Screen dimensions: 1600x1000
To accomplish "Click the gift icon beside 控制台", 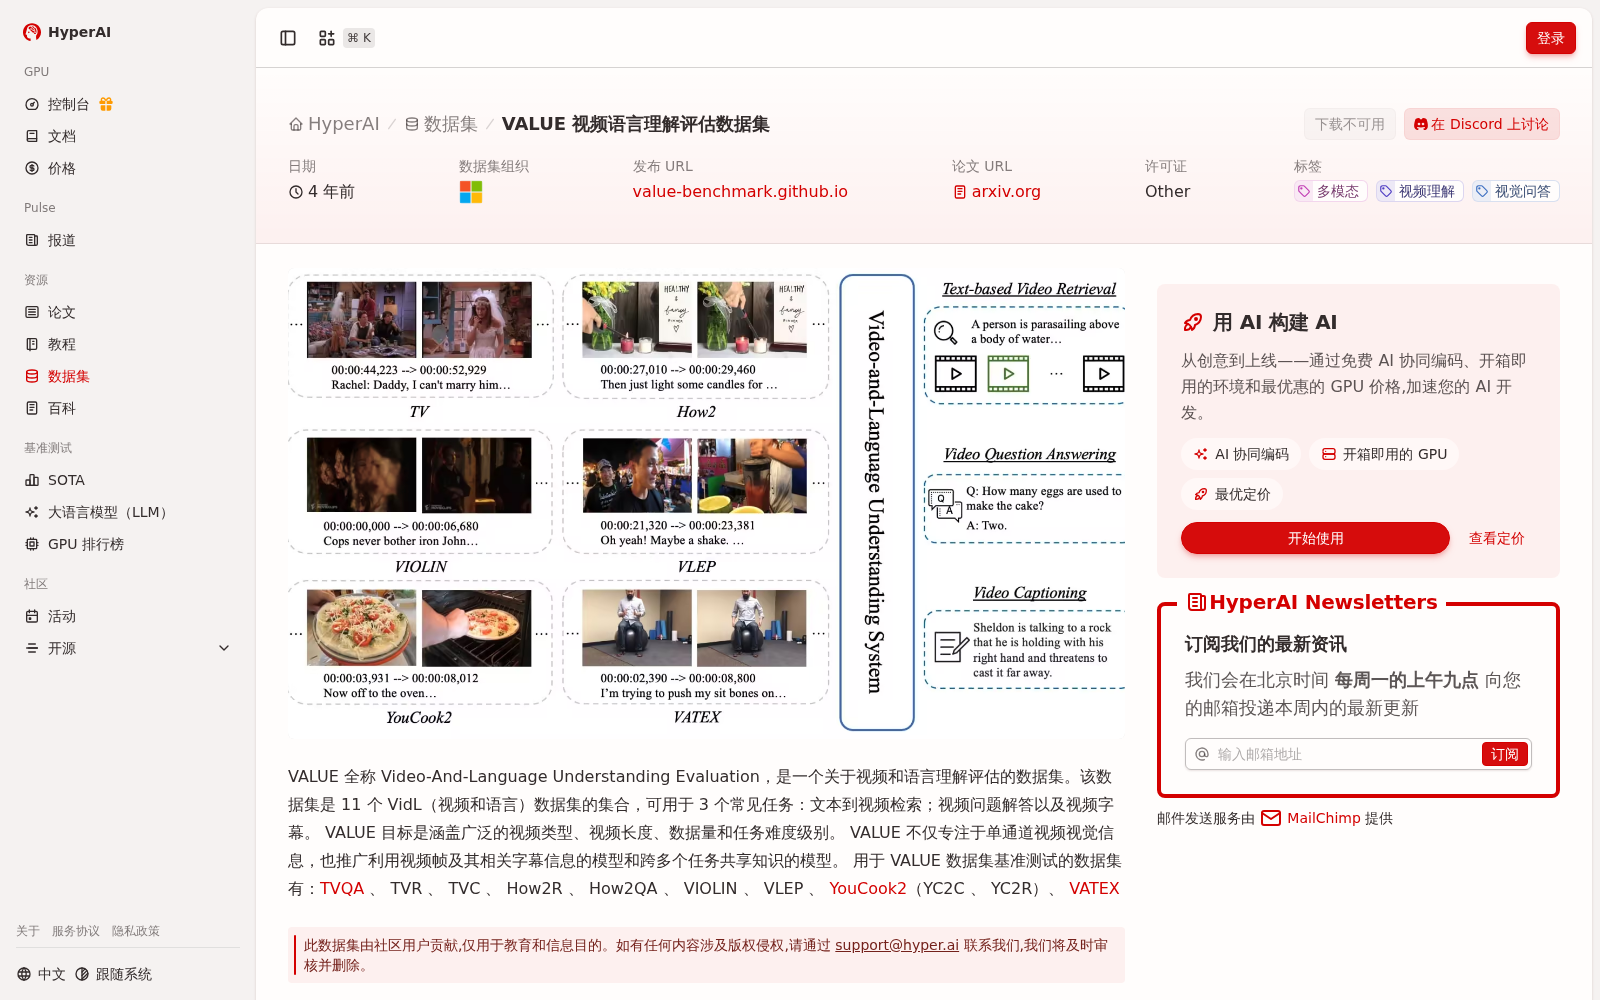I will tap(106, 104).
